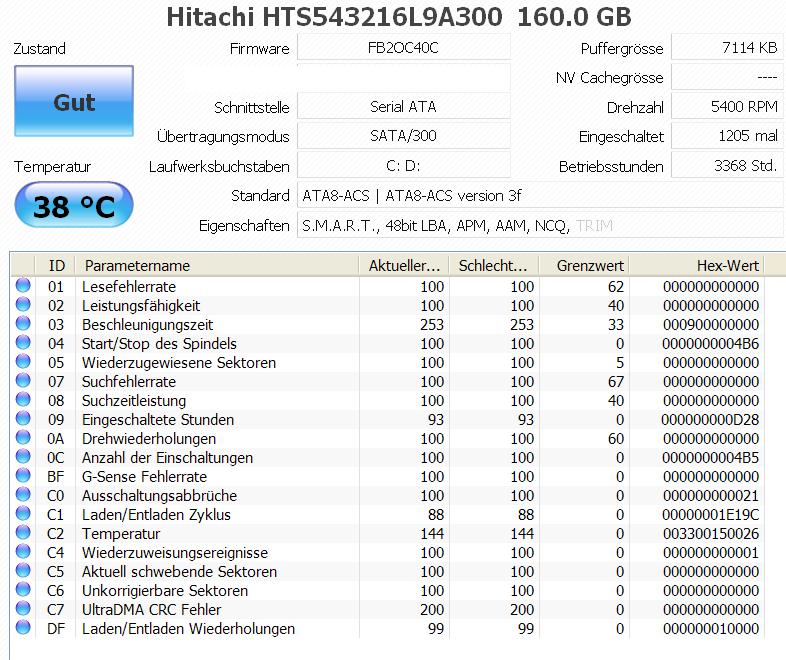The image size is (786, 660).
Task: Click status orb for Drehwiederholungen row
Action: point(23,437)
